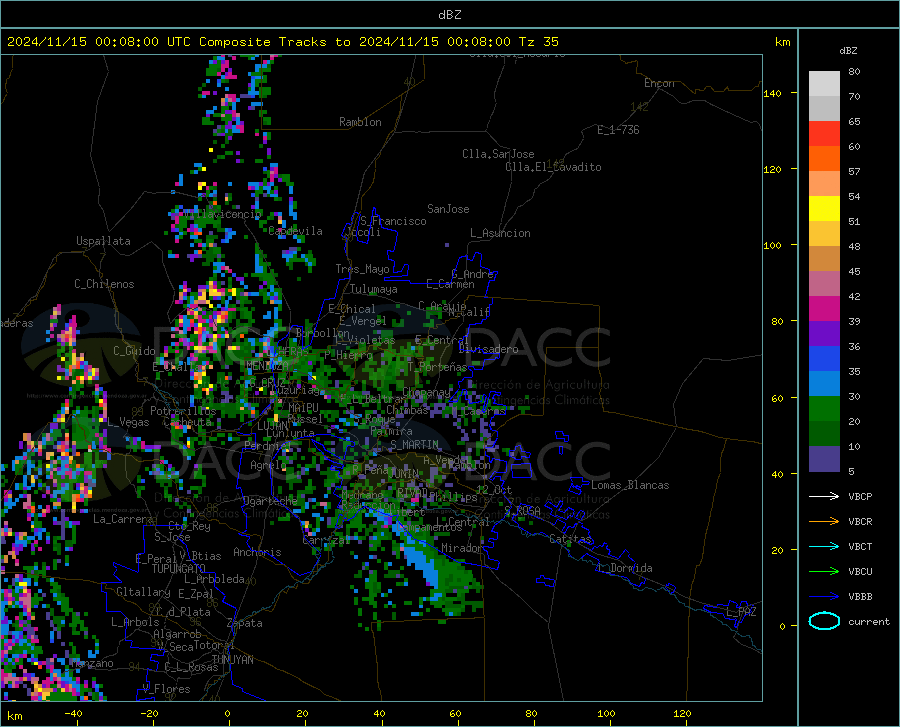The image size is (900, 727).
Task: Click the 'Ramblon' map label
Action: pyautogui.click(x=360, y=122)
